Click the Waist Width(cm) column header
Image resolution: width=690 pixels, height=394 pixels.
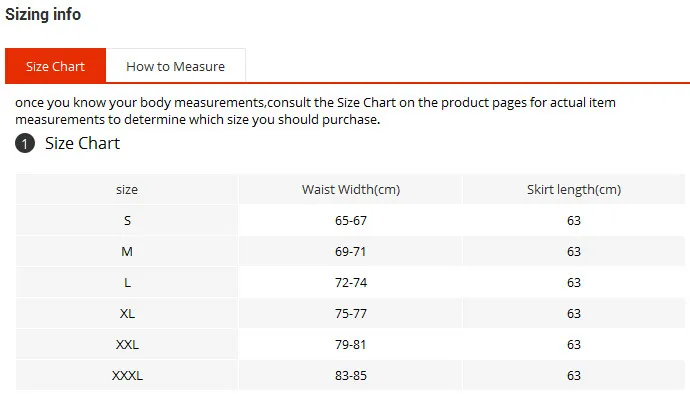[351, 190]
